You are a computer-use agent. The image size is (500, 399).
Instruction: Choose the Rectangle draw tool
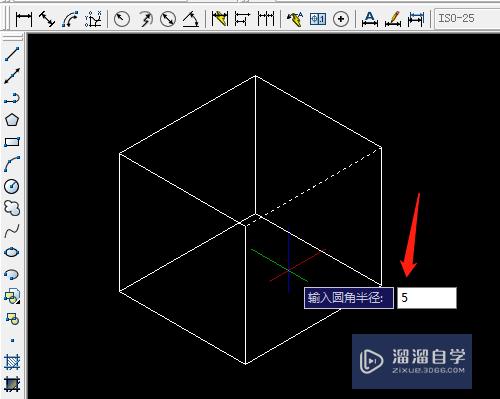pyautogui.click(x=12, y=142)
